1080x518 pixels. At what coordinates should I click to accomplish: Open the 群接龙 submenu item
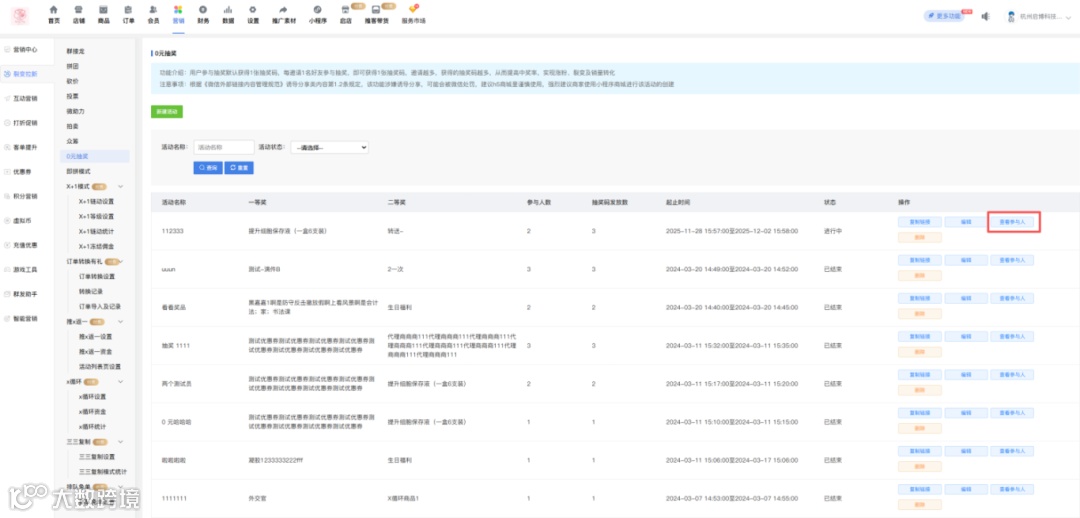(76, 51)
